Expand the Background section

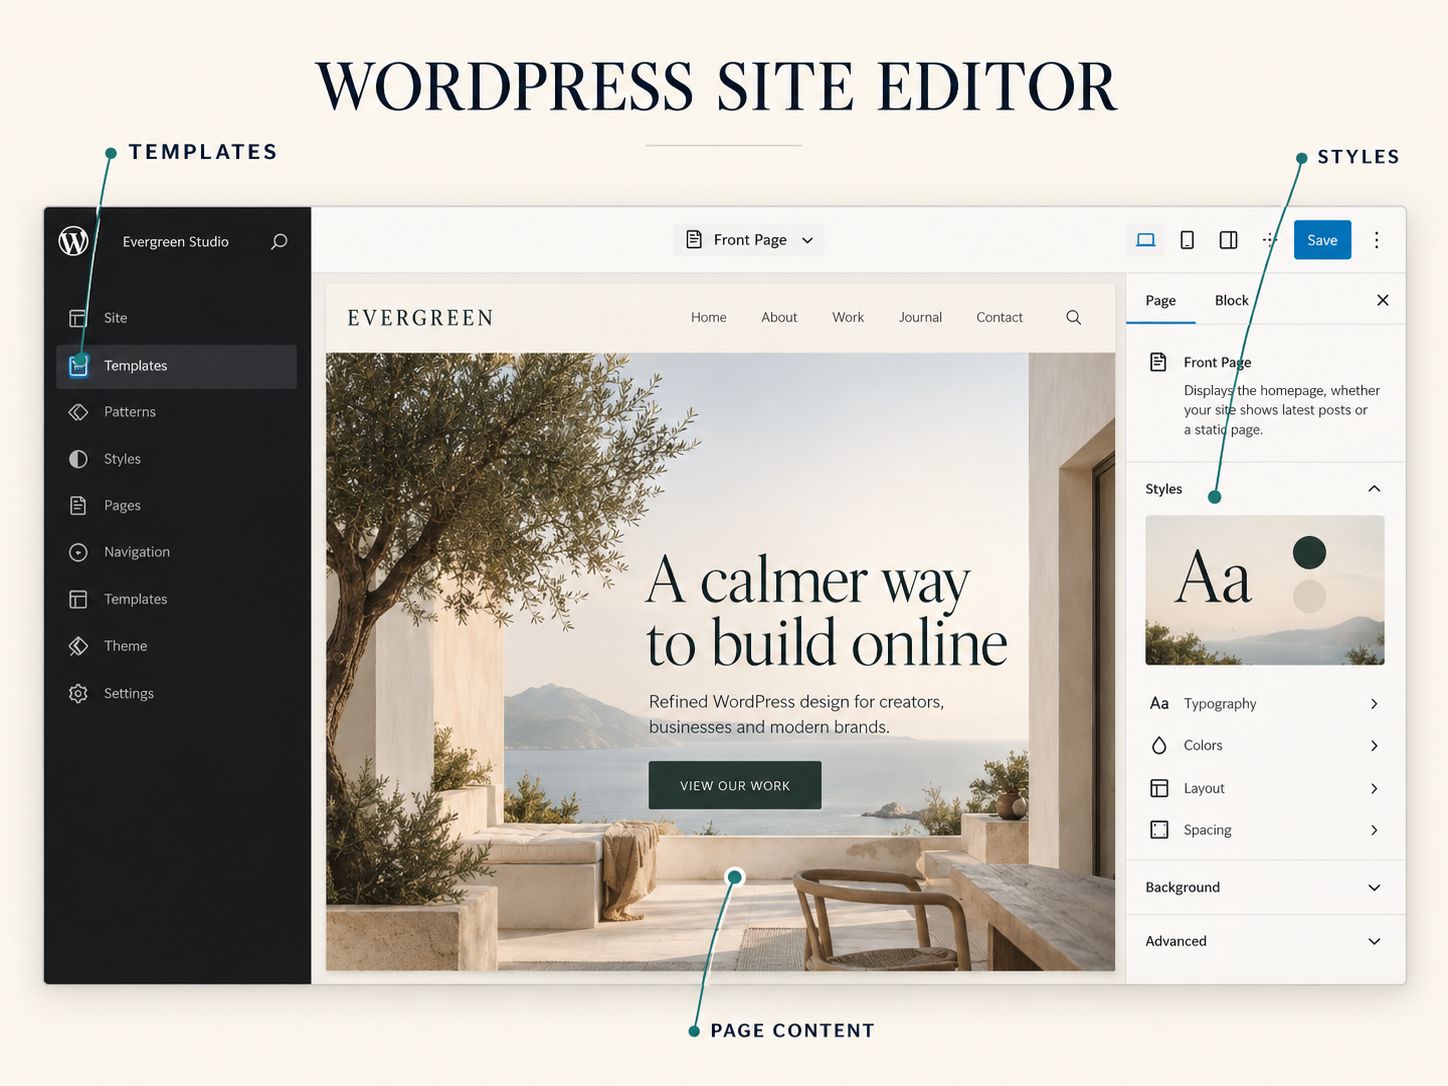[1265, 888]
